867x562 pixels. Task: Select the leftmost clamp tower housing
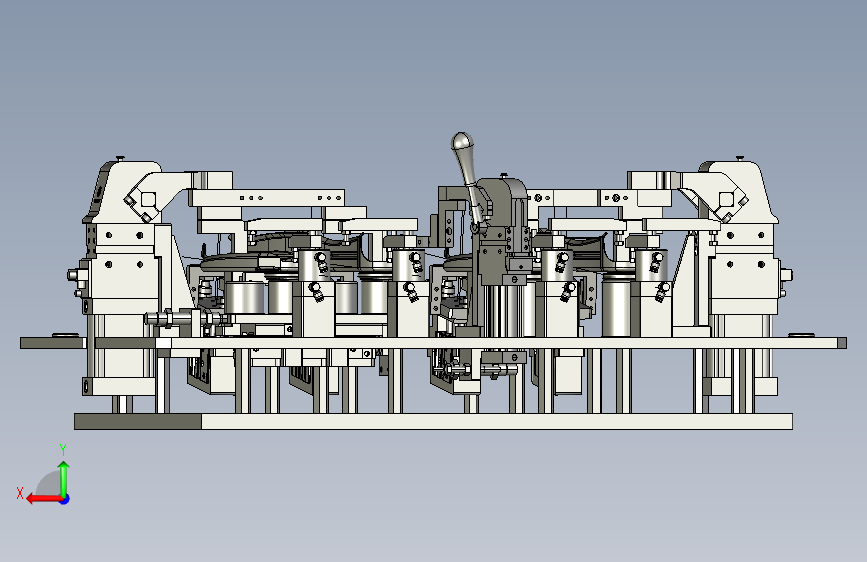point(124,194)
